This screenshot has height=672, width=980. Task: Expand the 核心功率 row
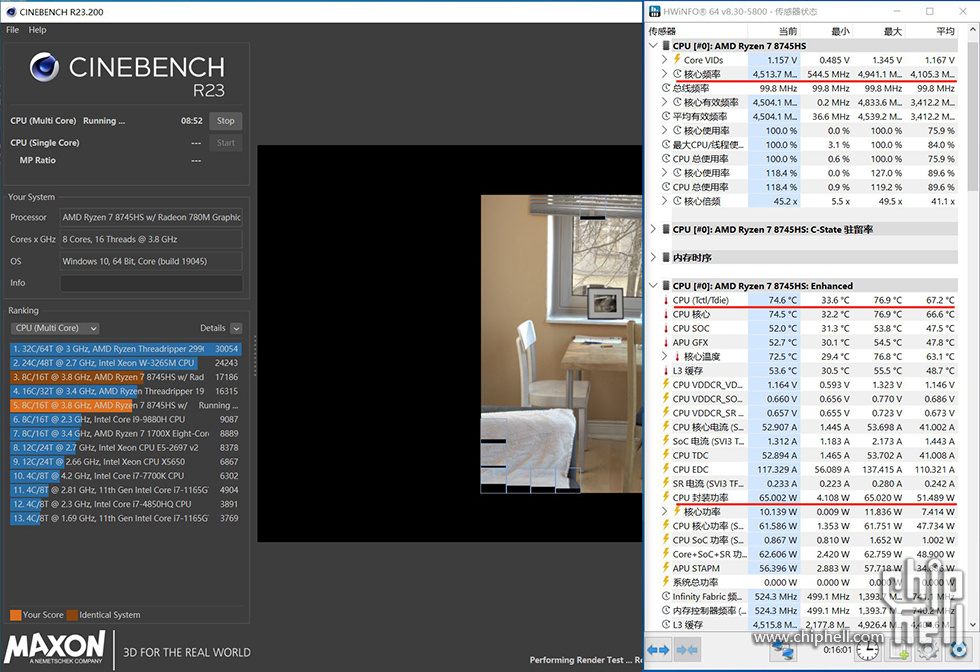pos(664,511)
